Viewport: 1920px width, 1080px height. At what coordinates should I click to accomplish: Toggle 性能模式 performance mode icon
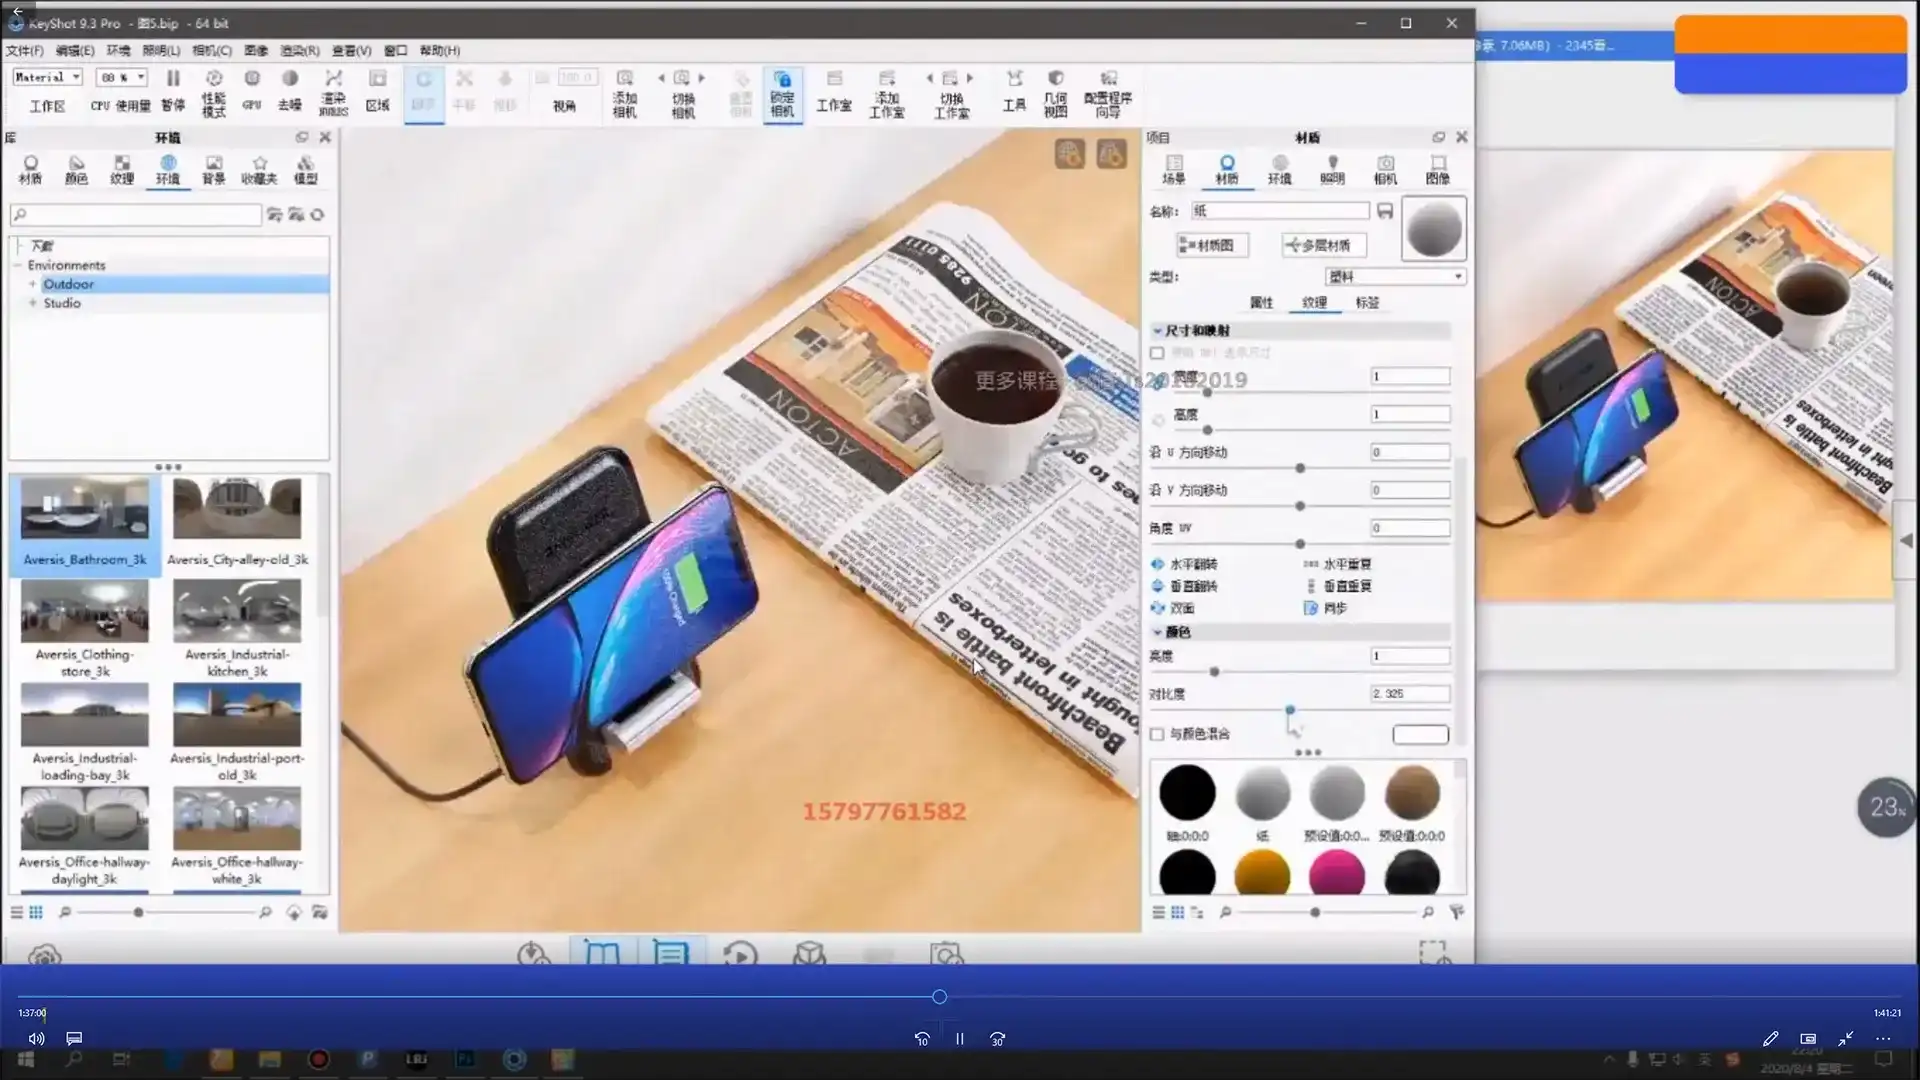pyautogui.click(x=213, y=79)
